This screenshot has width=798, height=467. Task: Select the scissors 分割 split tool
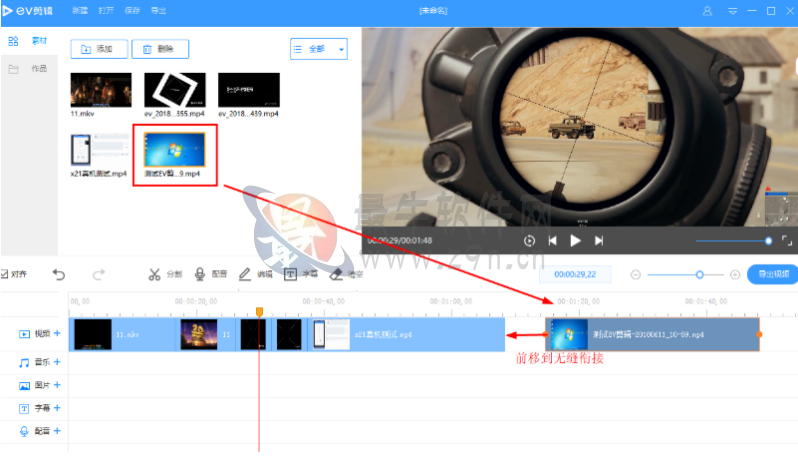coord(165,275)
